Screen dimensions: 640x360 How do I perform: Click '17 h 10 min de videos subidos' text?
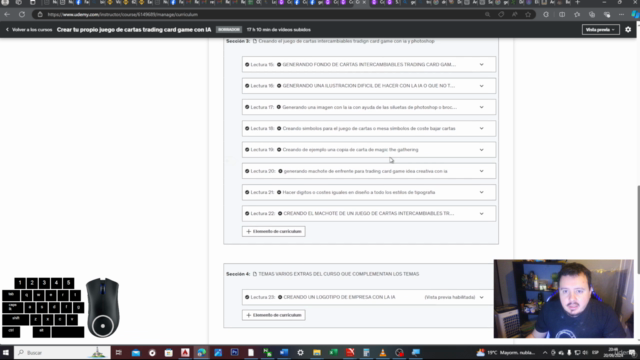(278, 30)
